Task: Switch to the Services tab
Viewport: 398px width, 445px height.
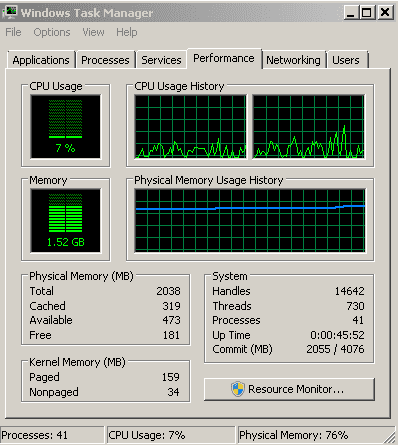Action: click(x=161, y=60)
